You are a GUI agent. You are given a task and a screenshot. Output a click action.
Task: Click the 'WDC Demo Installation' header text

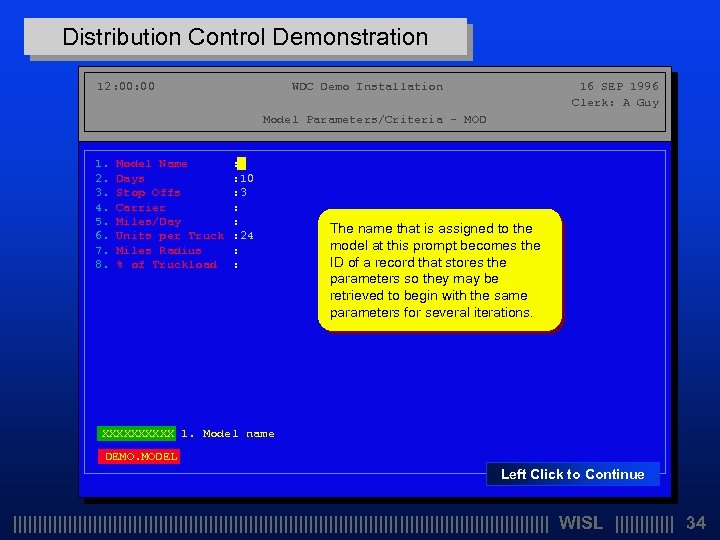[x=367, y=86]
